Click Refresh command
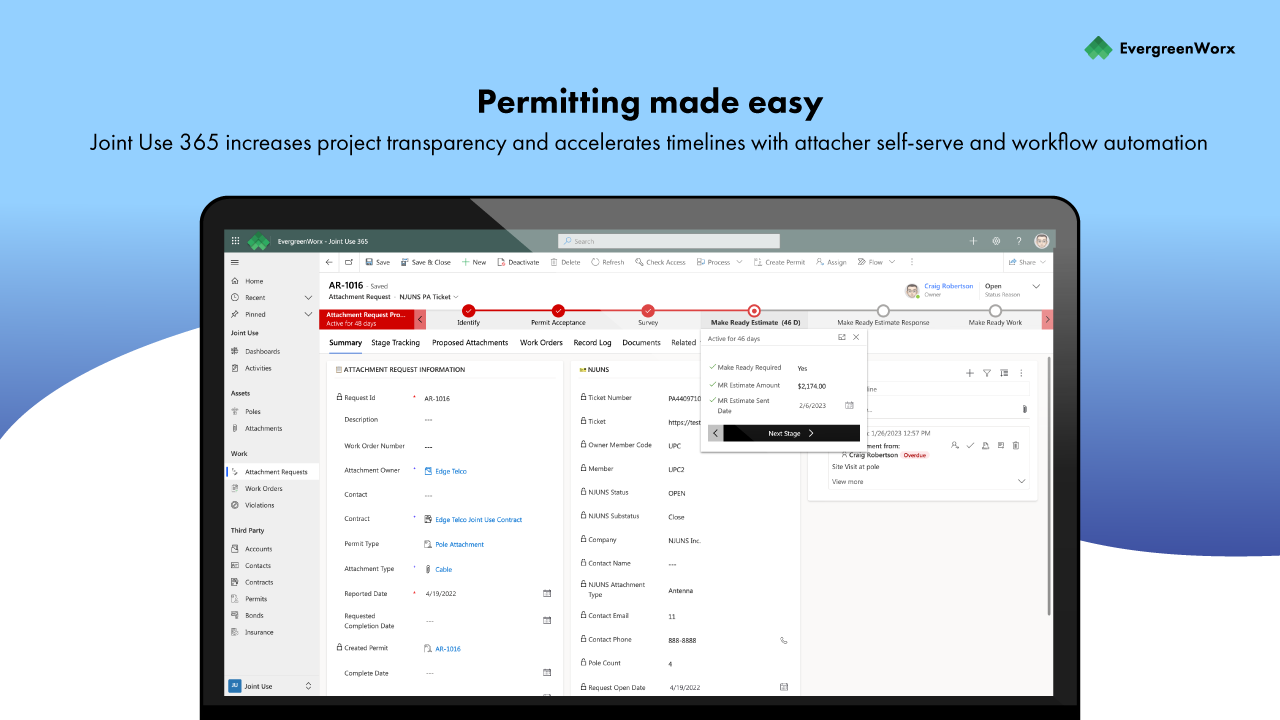Viewport: 1280px width, 720px height. (x=607, y=262)
